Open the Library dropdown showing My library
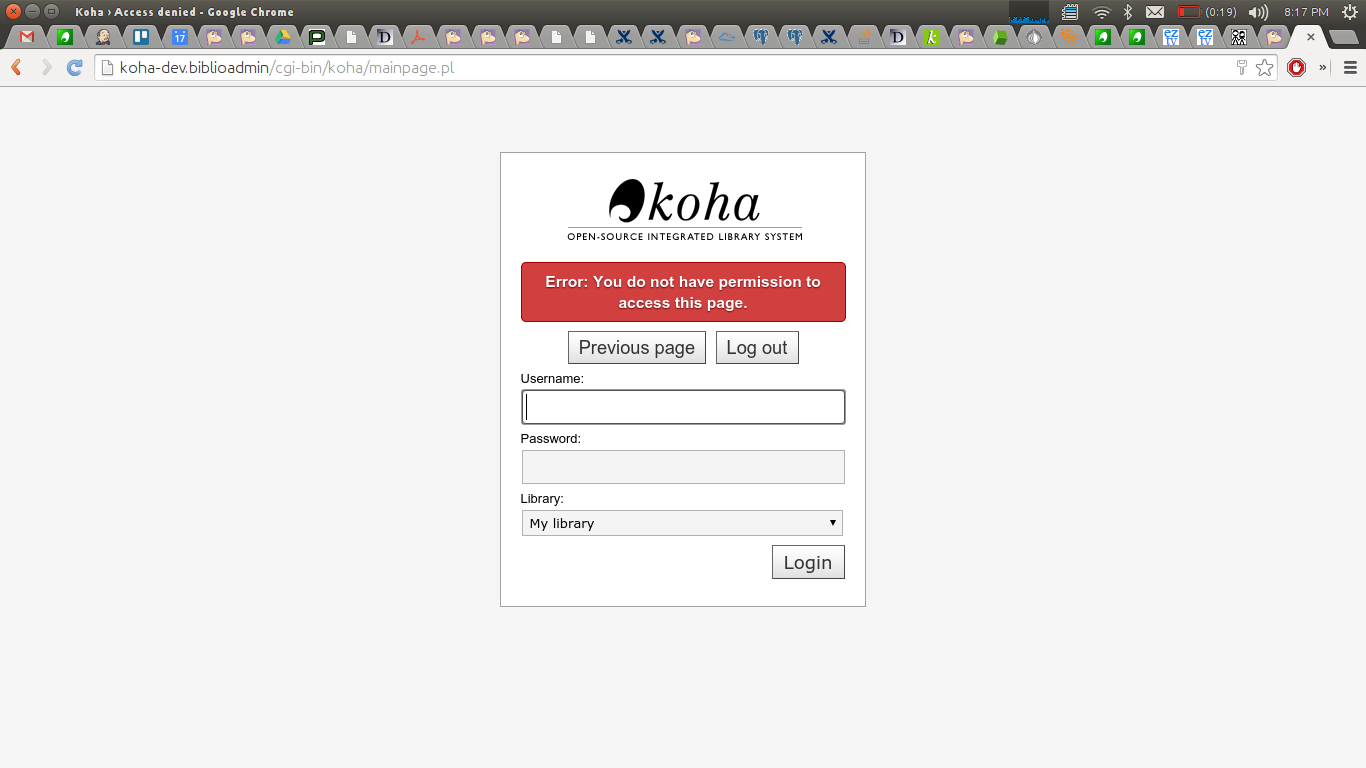1366x768 pixels. click(682, 523)
